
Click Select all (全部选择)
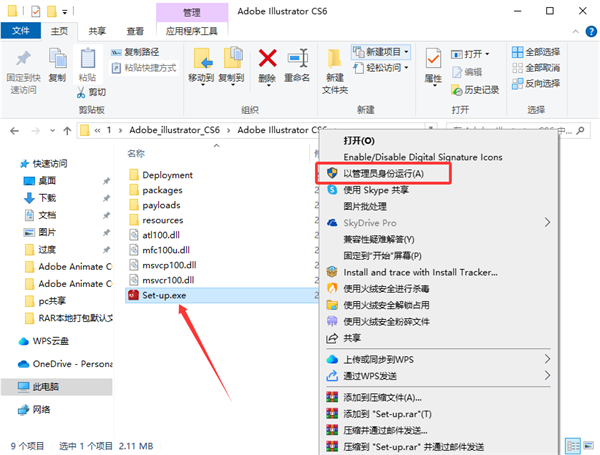pyautogui.click(x=536, y=52)
